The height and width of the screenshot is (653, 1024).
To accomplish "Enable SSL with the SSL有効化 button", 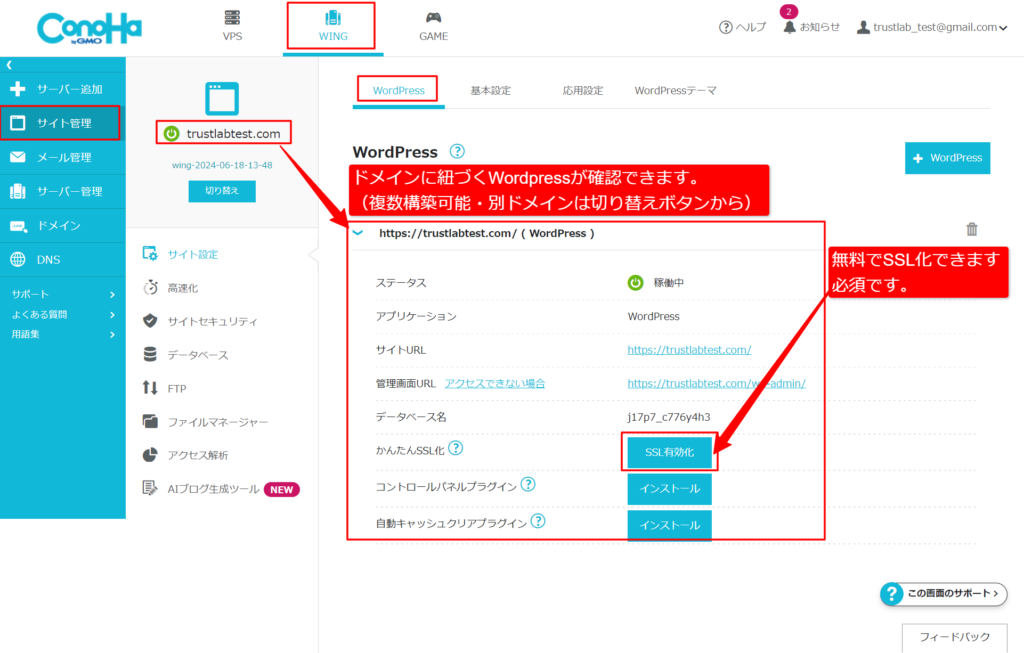I will click(670, 452).
